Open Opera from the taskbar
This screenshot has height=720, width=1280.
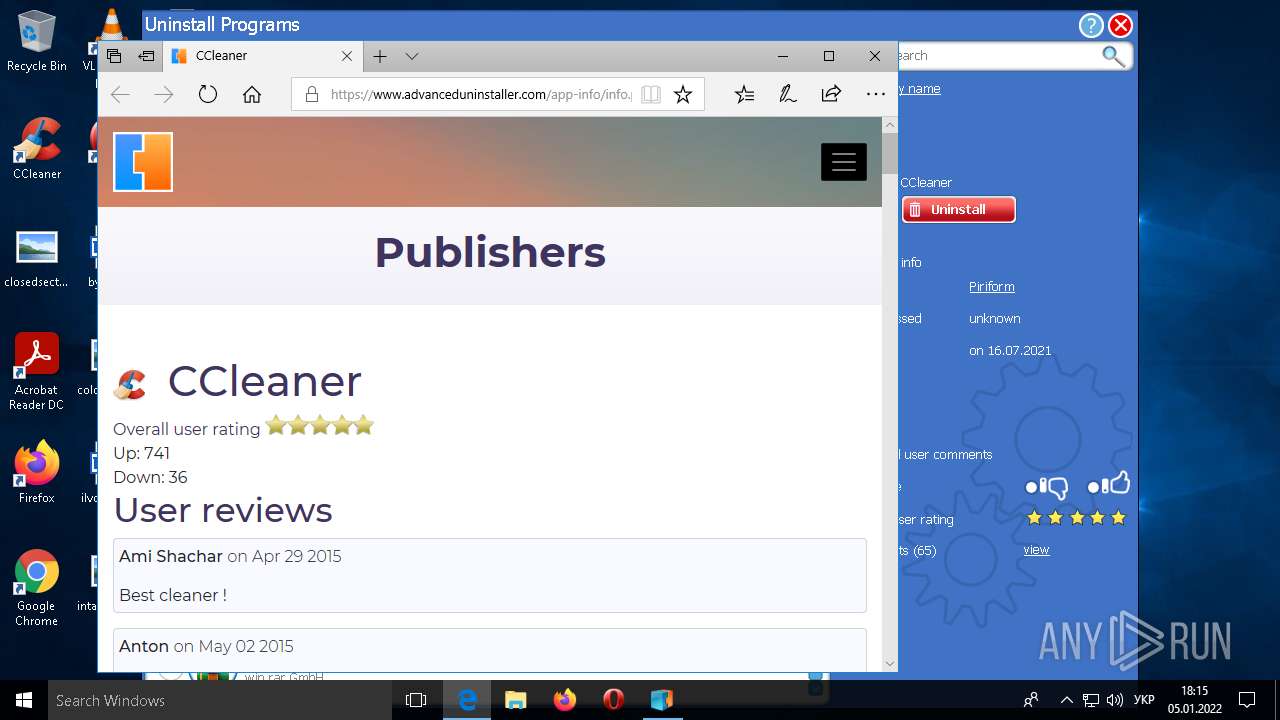tap(614, 700)
